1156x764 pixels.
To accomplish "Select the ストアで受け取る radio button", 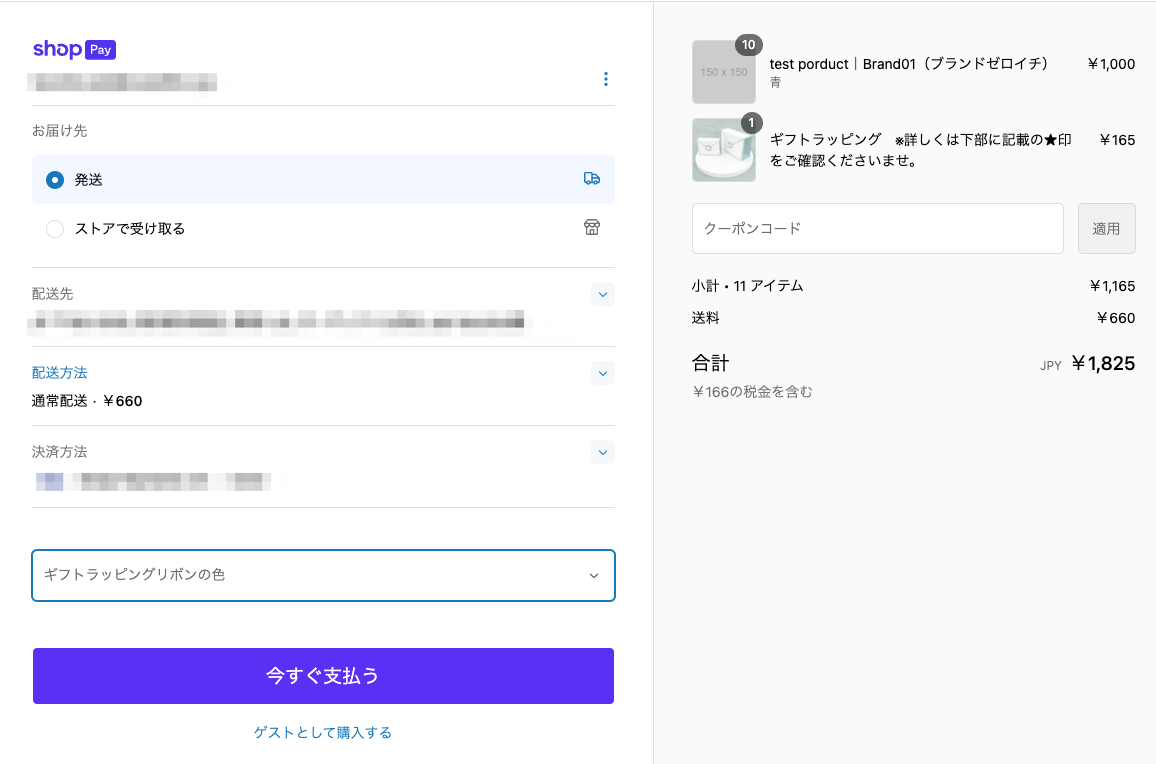I will point(55,229).
